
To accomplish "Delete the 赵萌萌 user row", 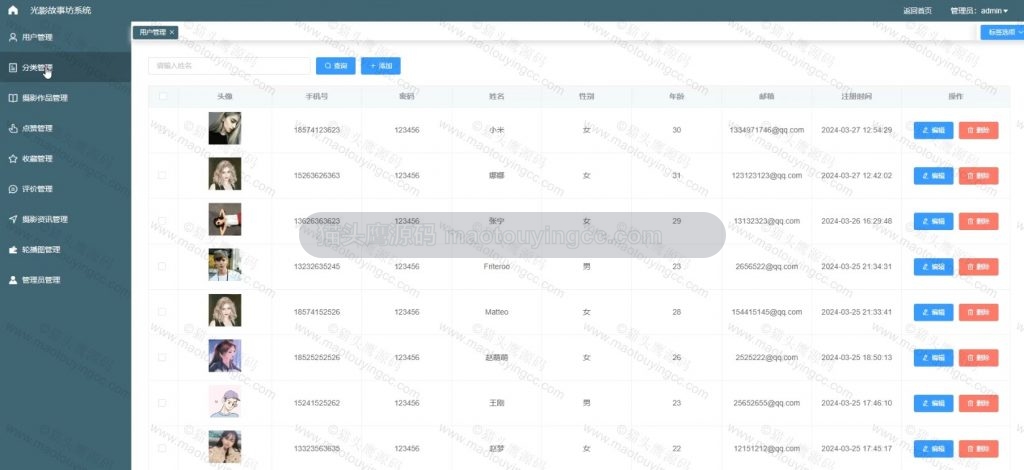I will click(x=978, y=358).
